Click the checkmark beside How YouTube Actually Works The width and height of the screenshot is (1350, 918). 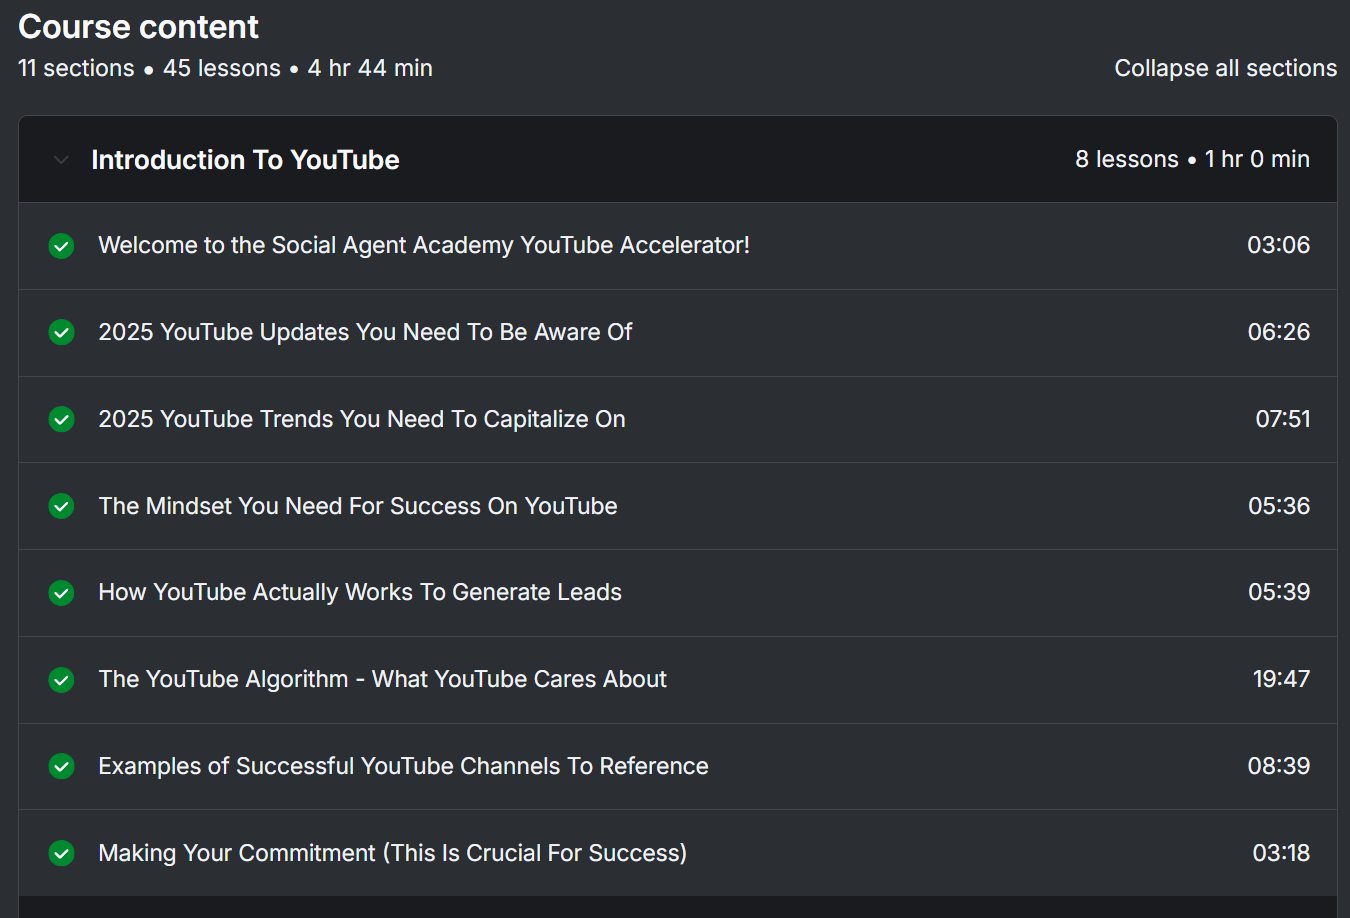[61, 593]
